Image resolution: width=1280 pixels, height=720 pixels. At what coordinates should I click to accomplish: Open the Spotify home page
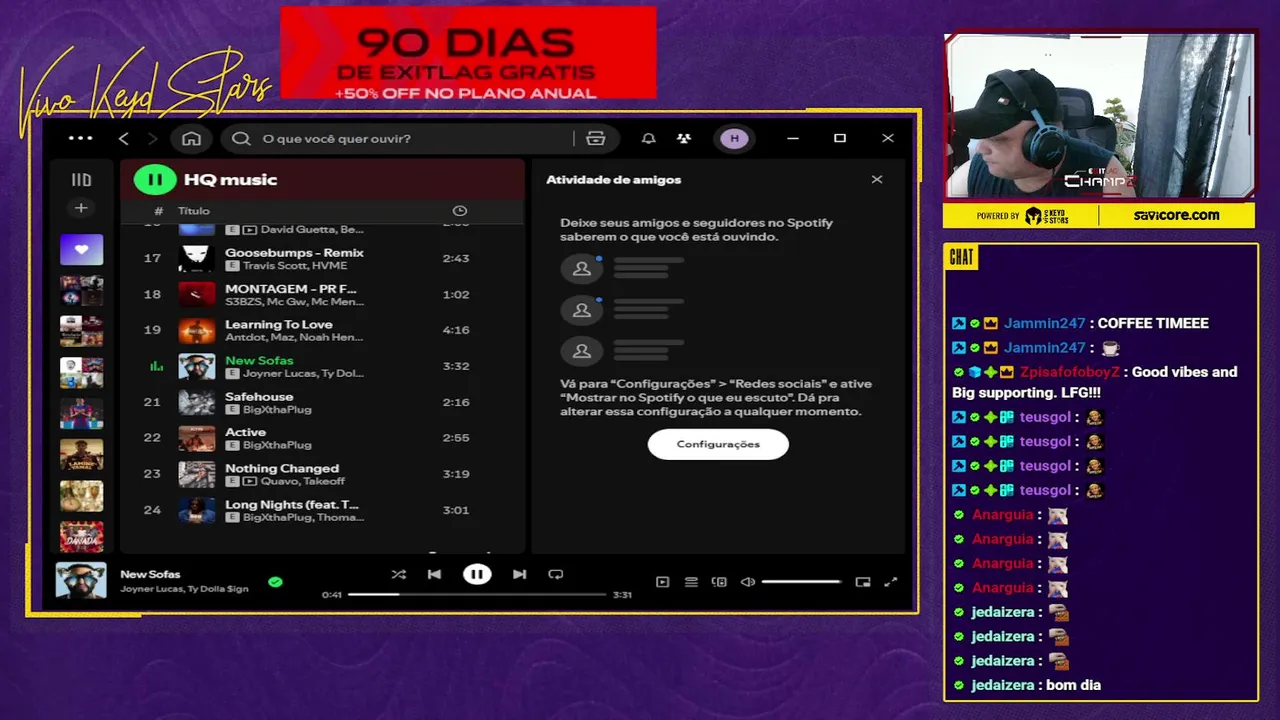192,138
